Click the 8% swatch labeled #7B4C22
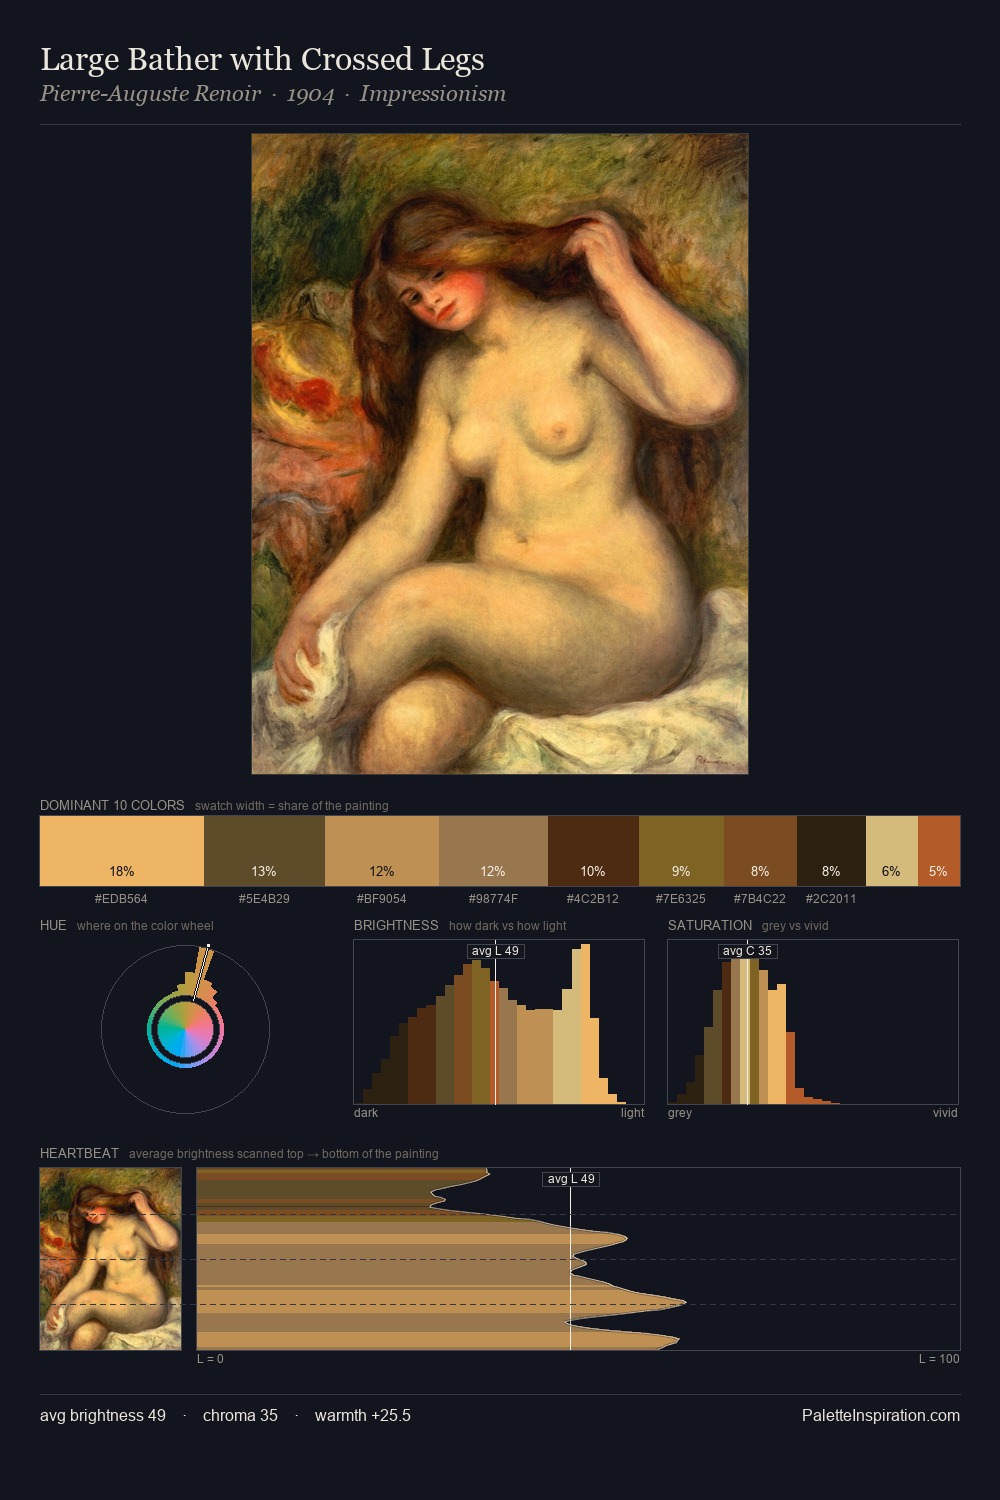This screenshot has width=1000, height=1500. click(x=760, y=851)
